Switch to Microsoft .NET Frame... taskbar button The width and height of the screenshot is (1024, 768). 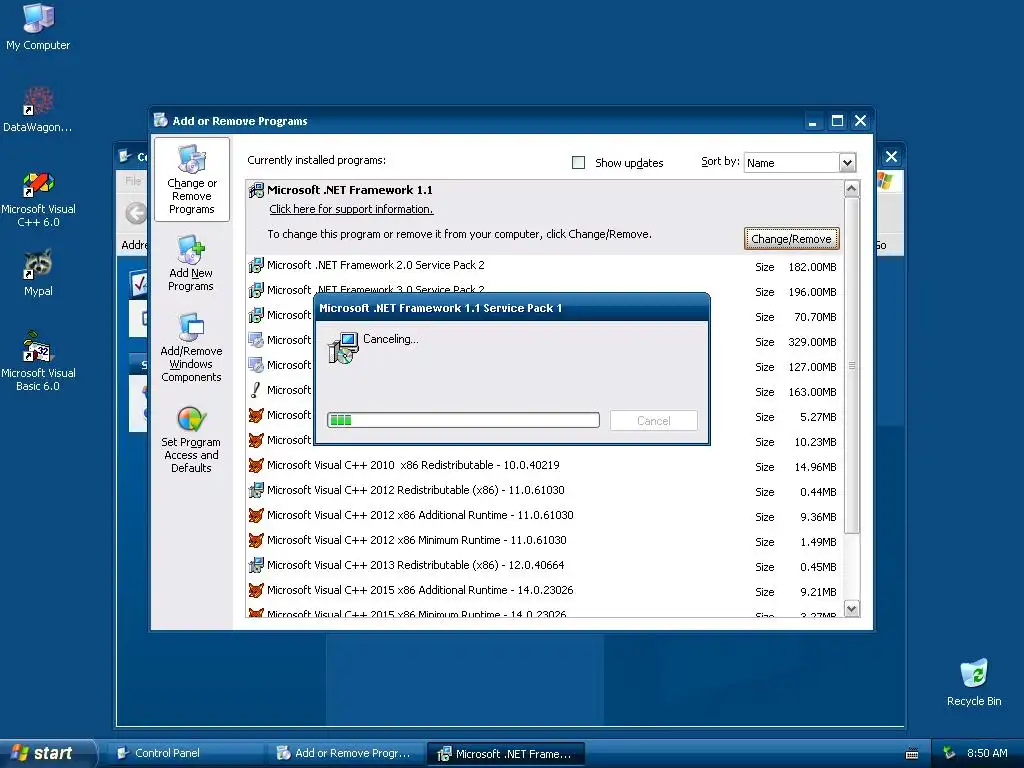[505, 754]
